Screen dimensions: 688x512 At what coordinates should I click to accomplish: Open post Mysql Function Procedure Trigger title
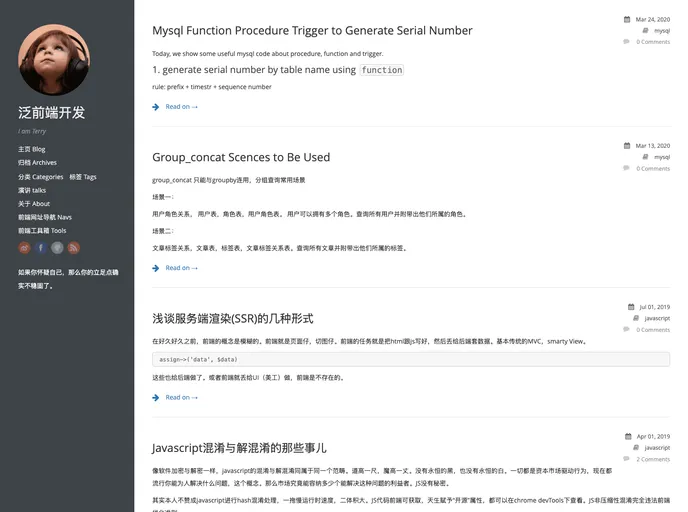[312, 31]
